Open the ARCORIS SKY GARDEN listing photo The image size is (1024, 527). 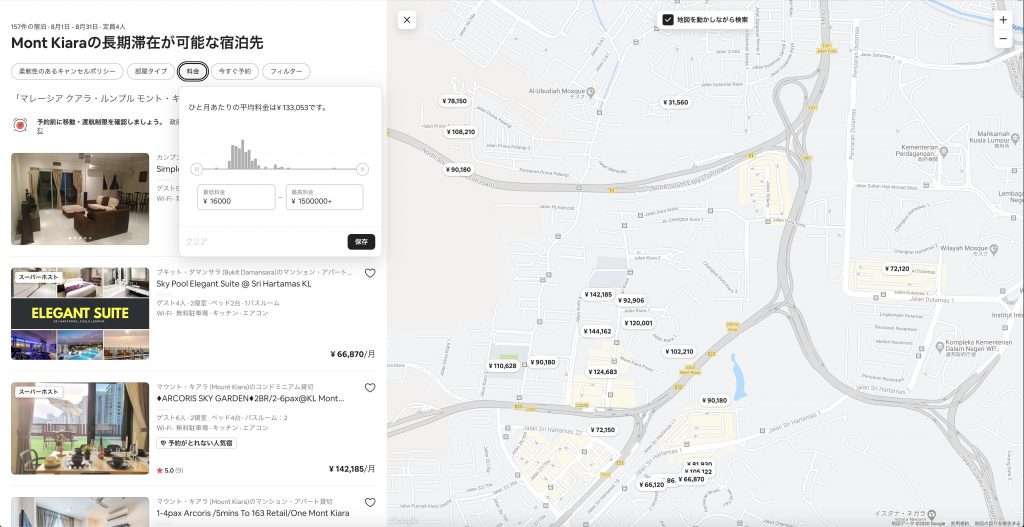pos(80,428)
